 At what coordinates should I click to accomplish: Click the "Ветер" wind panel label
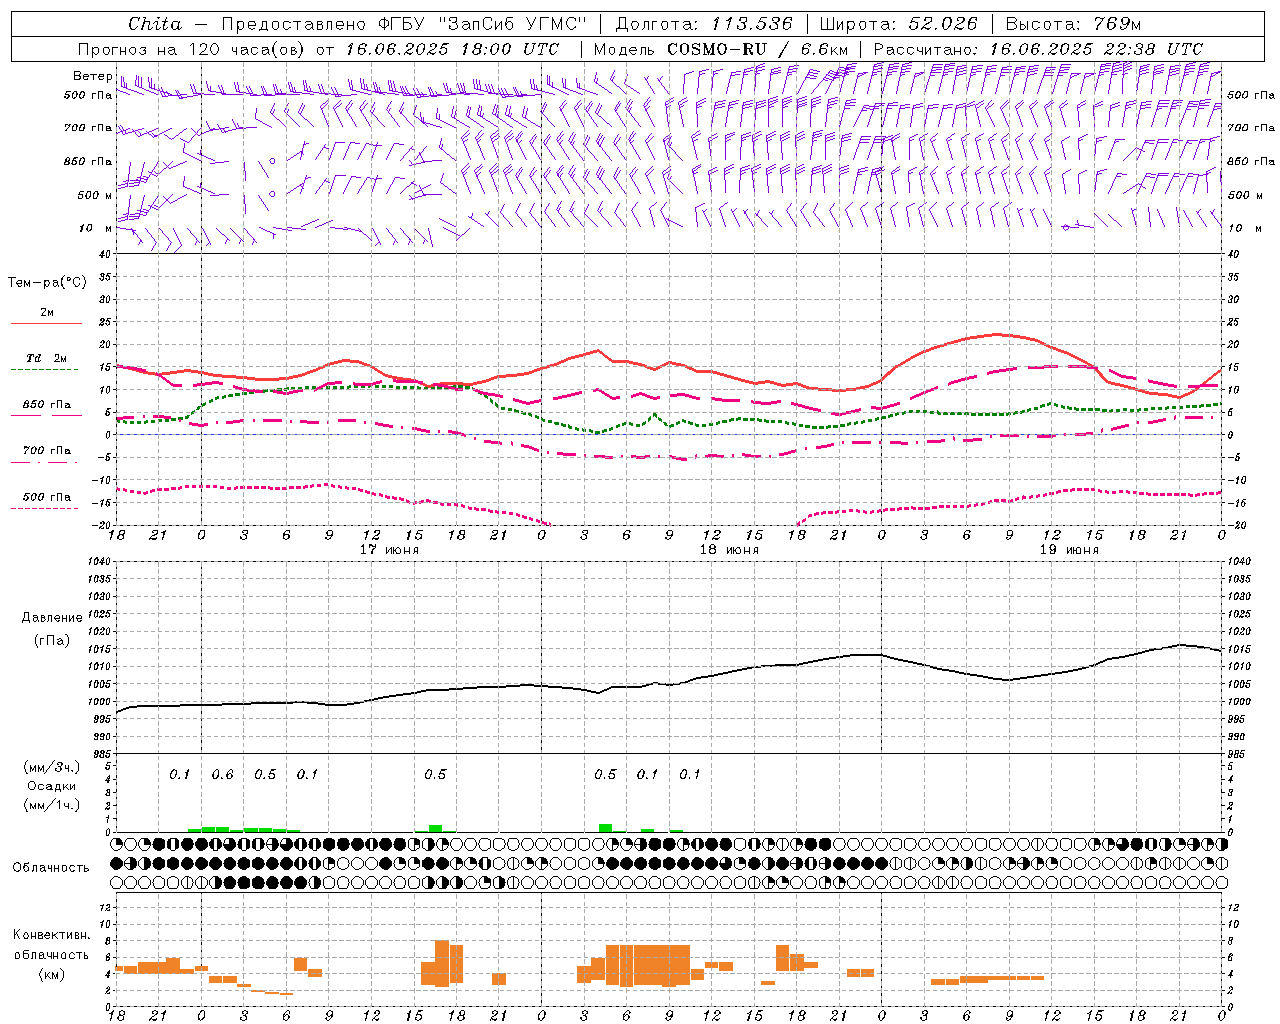[93, 76]
